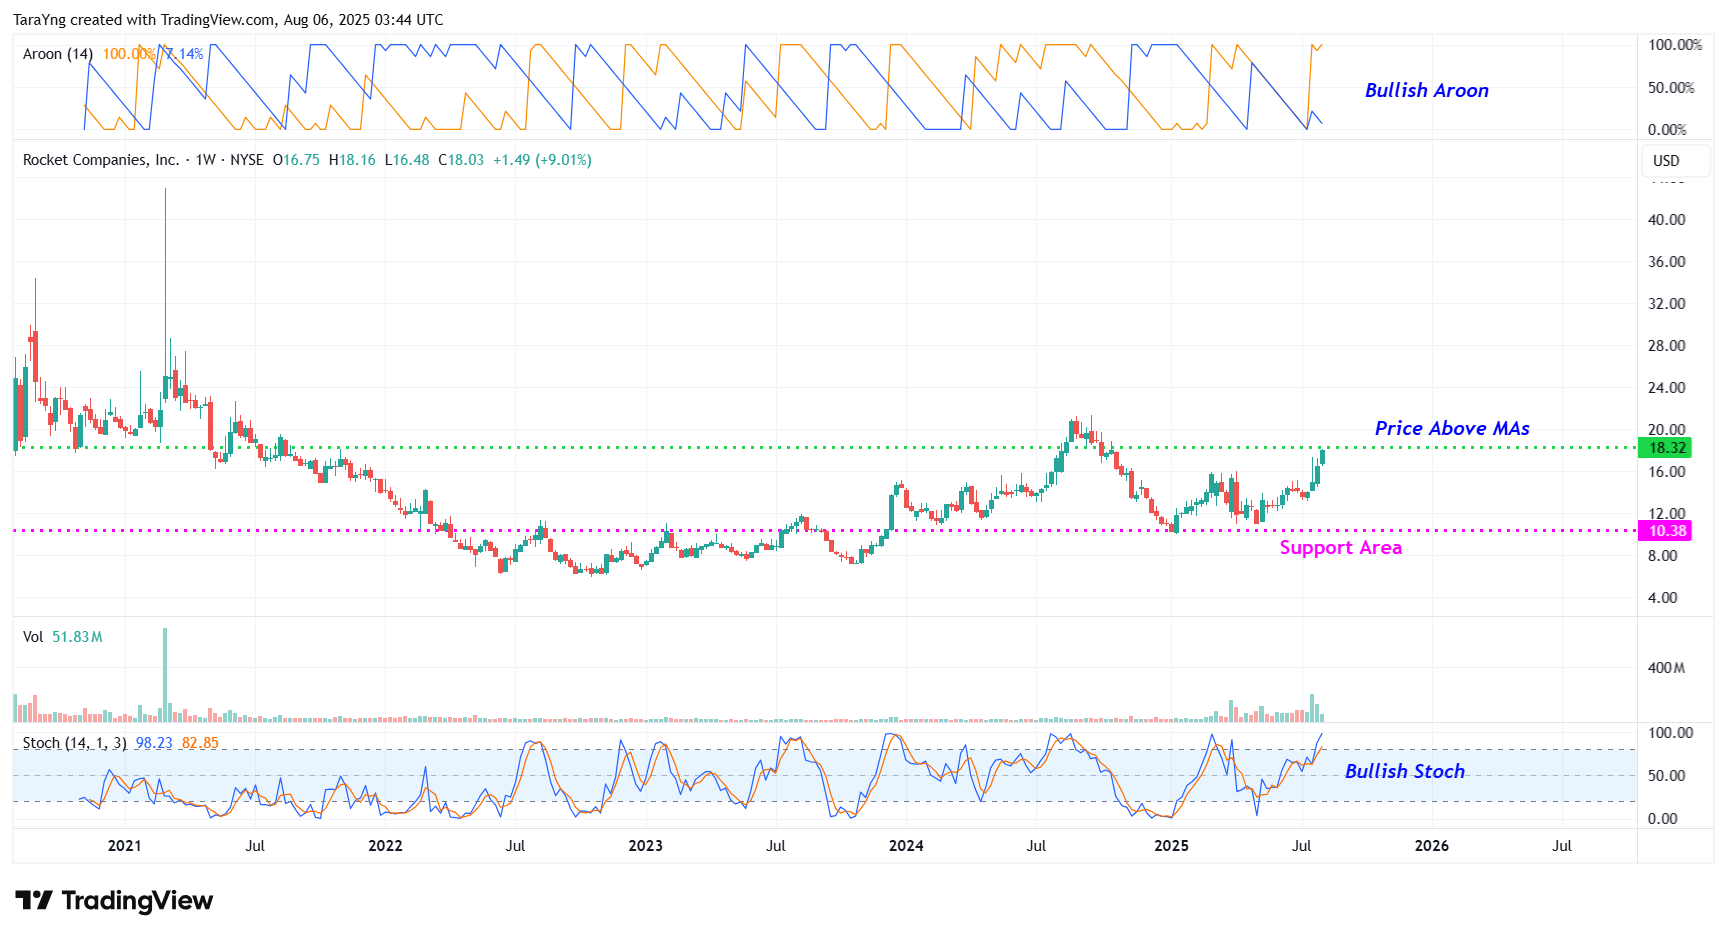Click the 2025 time axis label
This screenshot has height=938, width=1727.
pos(1171,846)
